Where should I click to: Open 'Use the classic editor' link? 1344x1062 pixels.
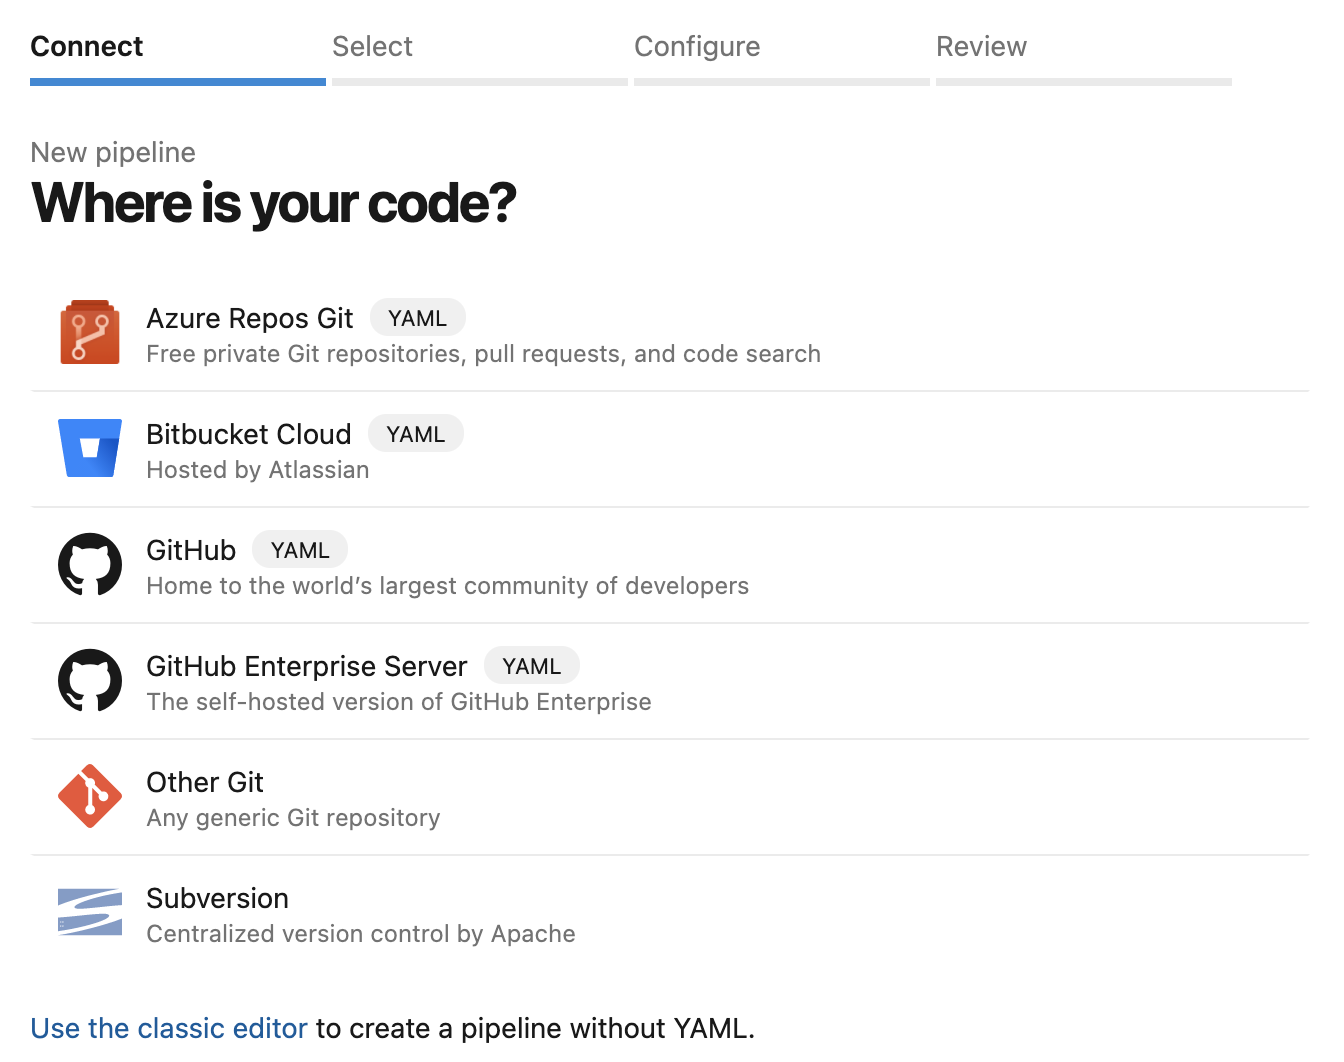(x=169, y=1028)
